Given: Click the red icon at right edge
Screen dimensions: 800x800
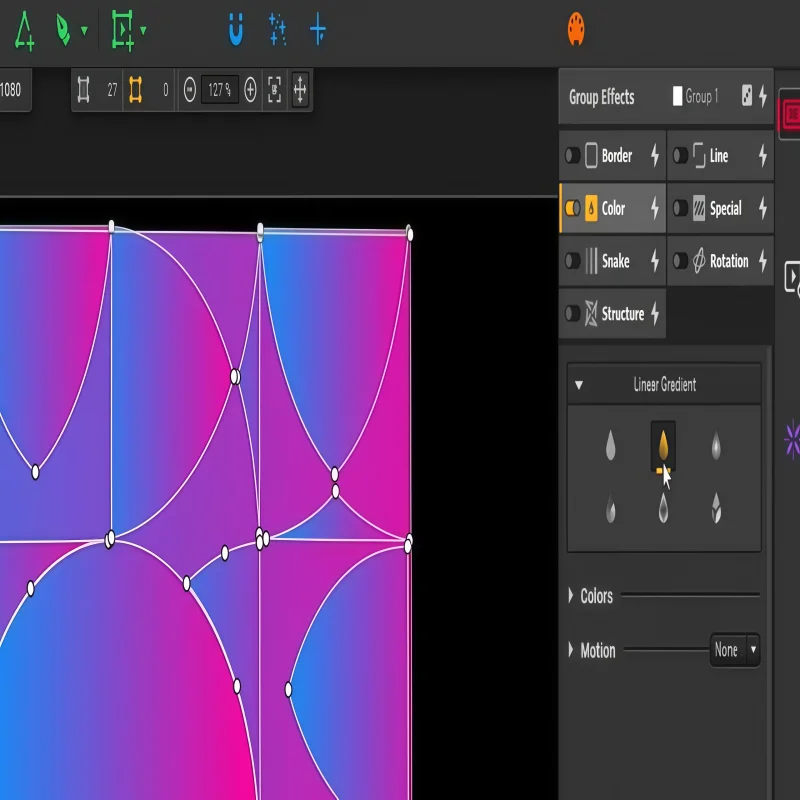Looking at the screenshot, I should [x=790, y=114].
